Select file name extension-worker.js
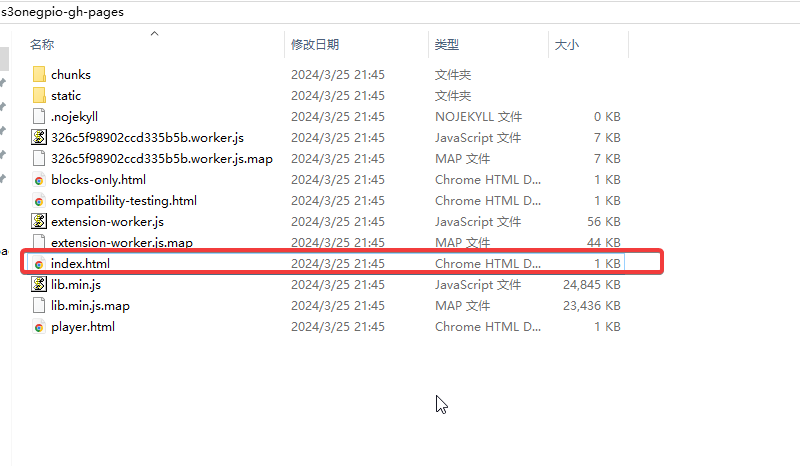The image size is (800, 466). coord(108,222)
